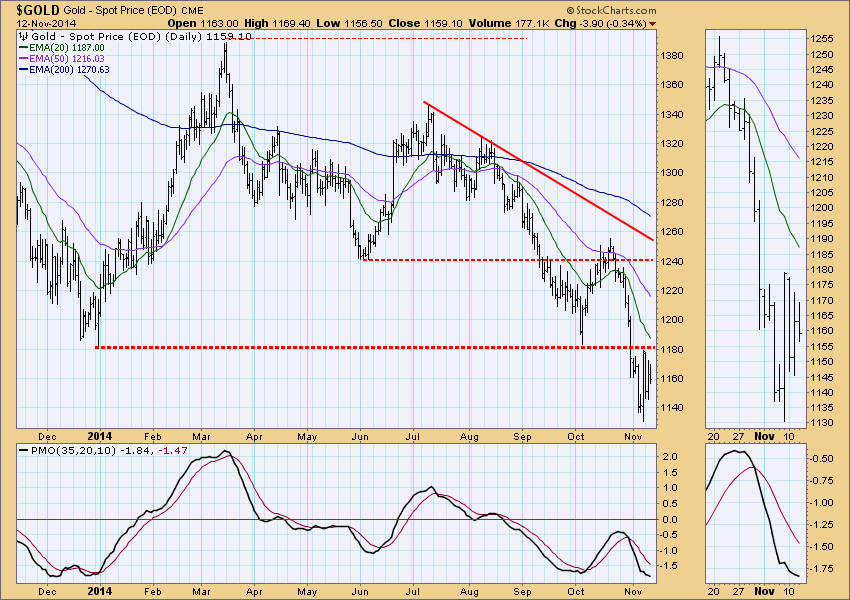Image resolution: width=850 pixels, height=600 pixels.
Task: Click the 1380 price axis label
Action: click(673, 55)
